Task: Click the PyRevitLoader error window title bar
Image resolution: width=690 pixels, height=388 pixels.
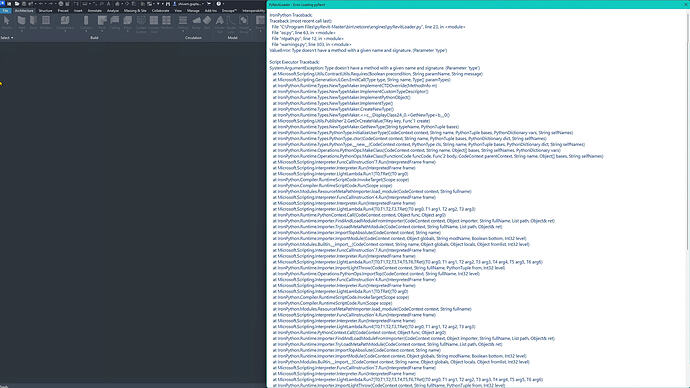Action: click(x=477, y=4)
